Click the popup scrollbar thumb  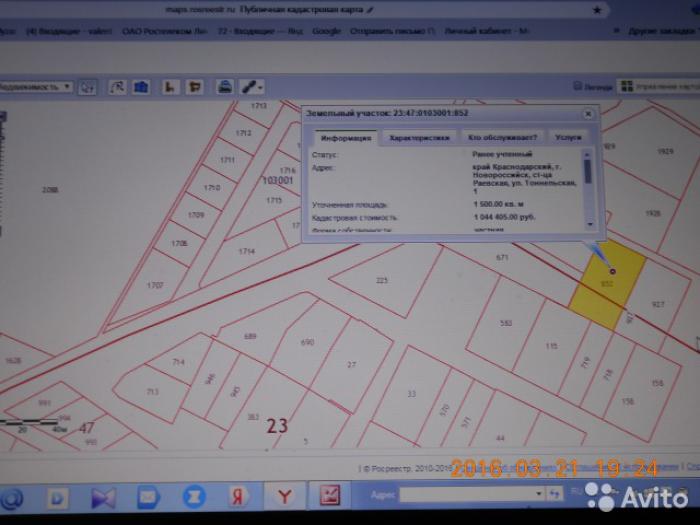click(x=588, y=171)
